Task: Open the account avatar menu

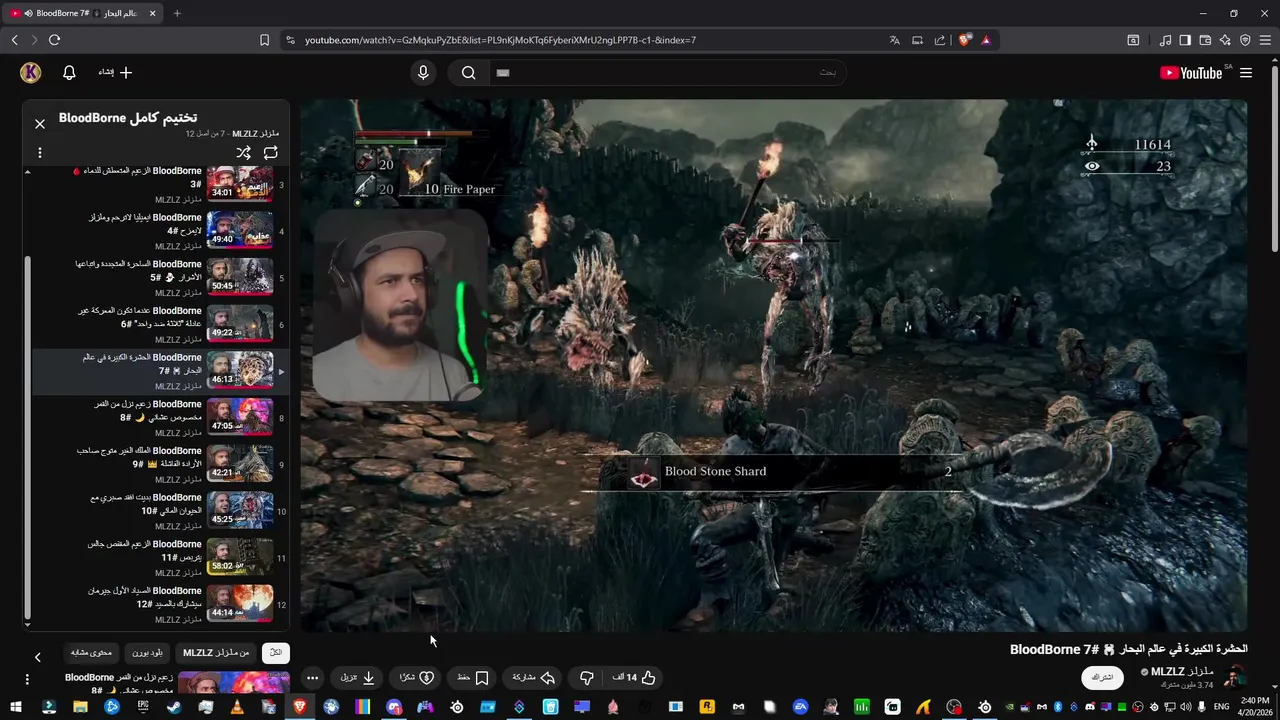Action: [x=30, y=73]
